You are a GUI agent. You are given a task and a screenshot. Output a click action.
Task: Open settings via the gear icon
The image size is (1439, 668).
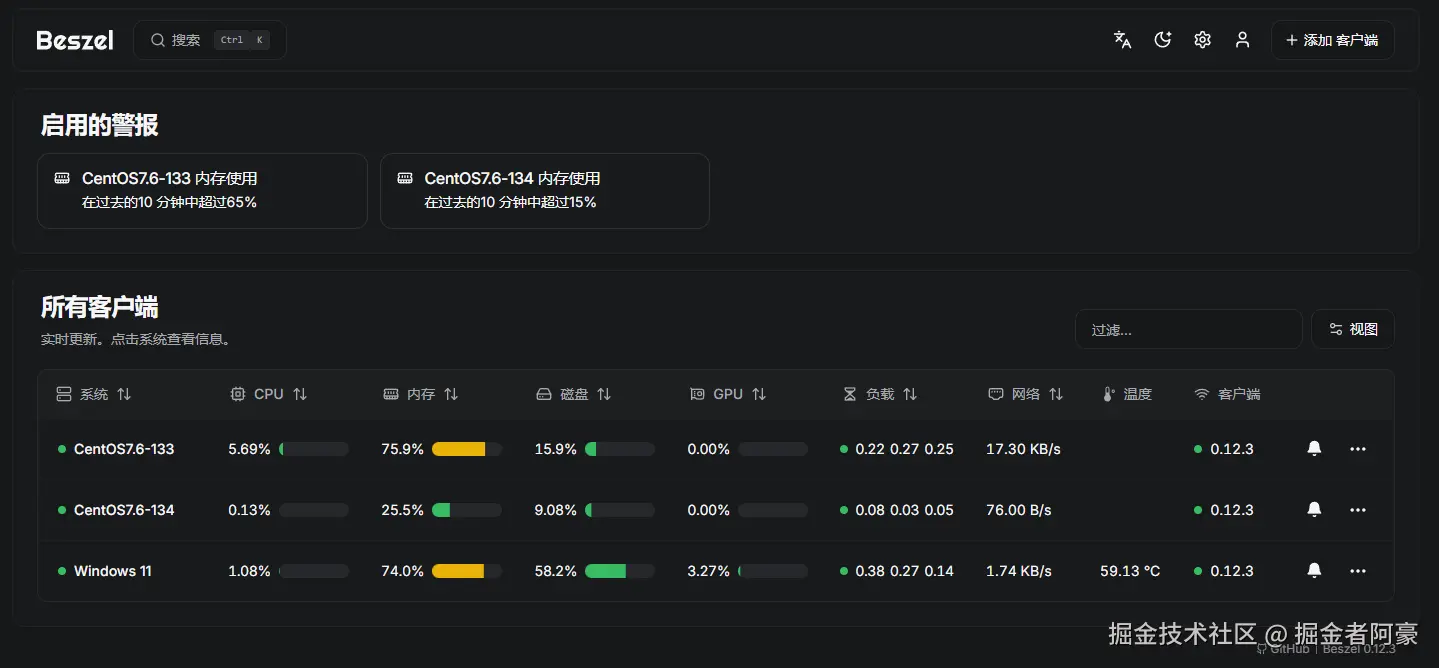point(1202,40)
